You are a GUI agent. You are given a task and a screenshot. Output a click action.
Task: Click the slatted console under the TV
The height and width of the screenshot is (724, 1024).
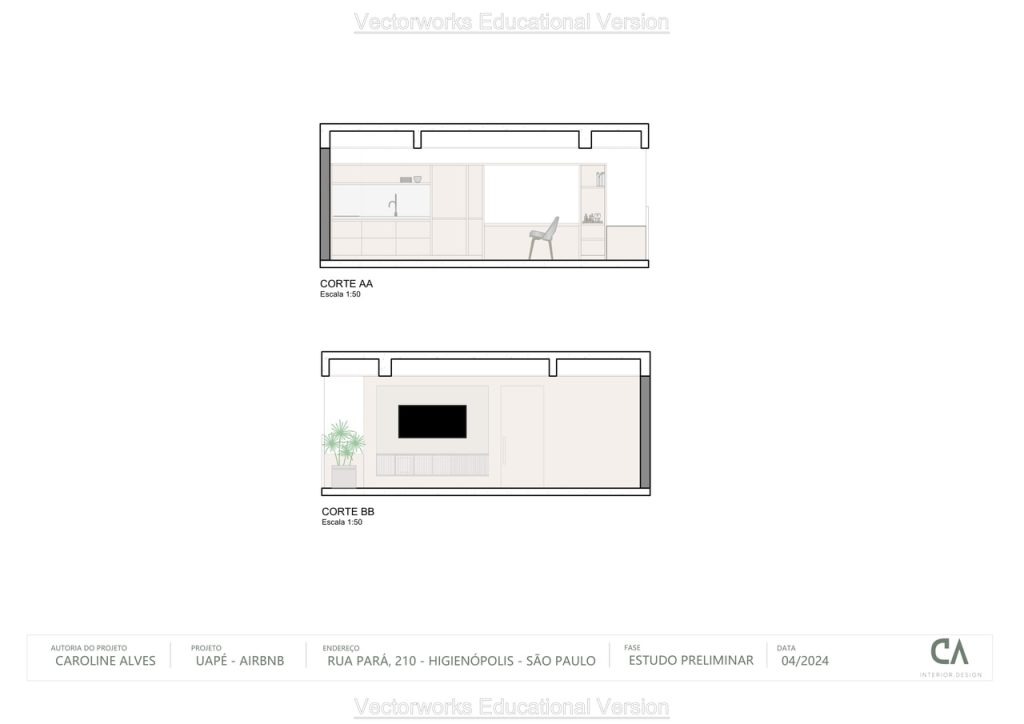pos(432,464)
